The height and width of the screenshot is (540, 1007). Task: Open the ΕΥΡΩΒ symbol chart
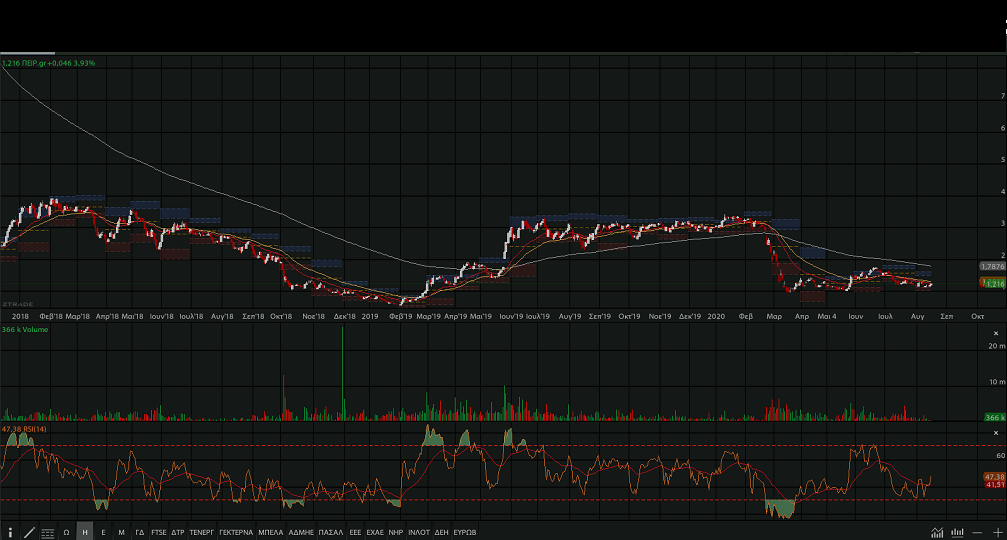tap(465, 532)
